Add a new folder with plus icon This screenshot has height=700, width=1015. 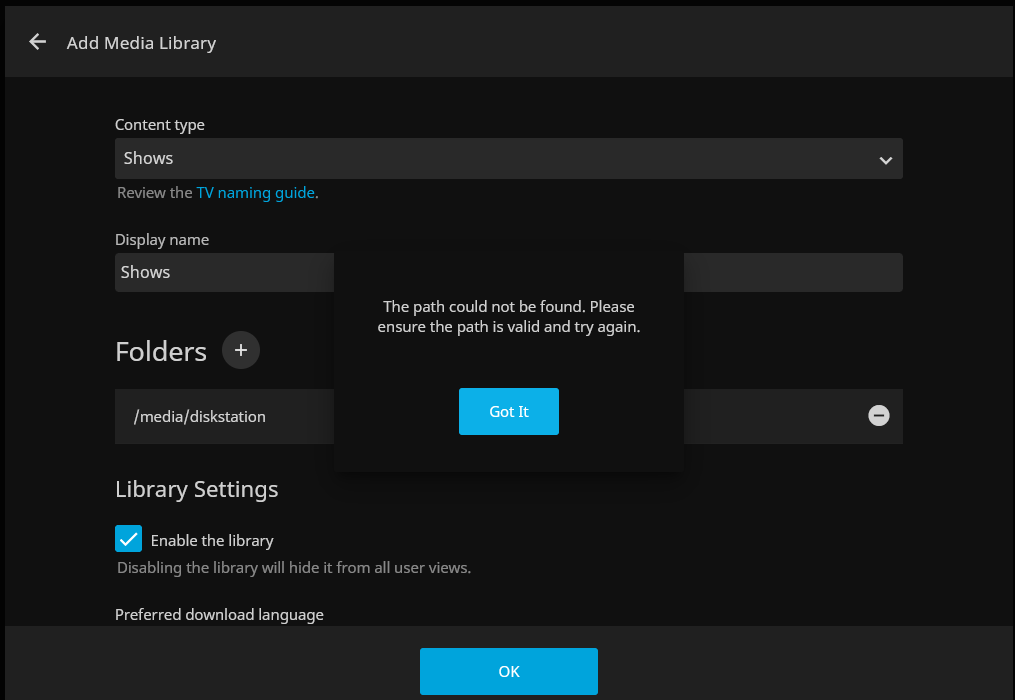click(240, 350)
